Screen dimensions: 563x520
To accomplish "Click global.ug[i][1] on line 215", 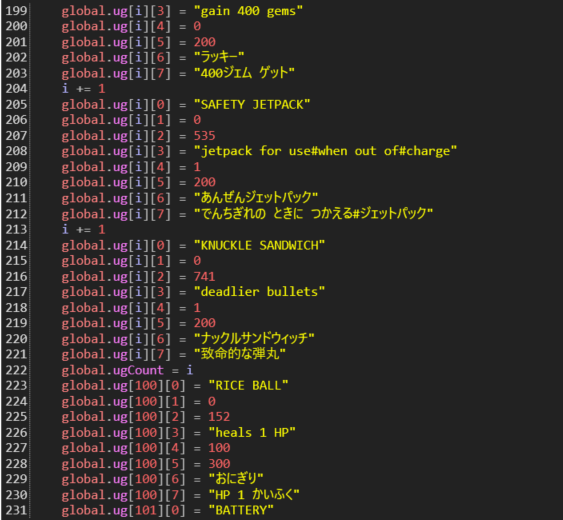I will [x=116, y=261].
